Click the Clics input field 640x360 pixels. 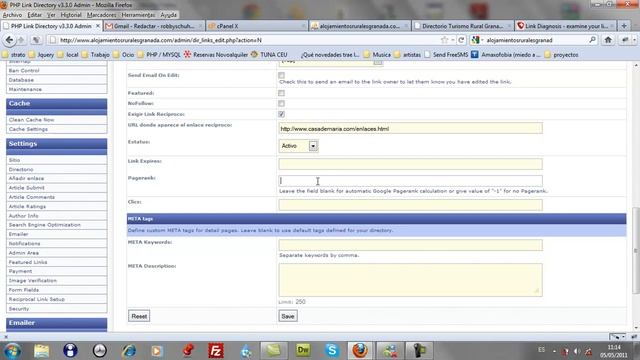410,204
